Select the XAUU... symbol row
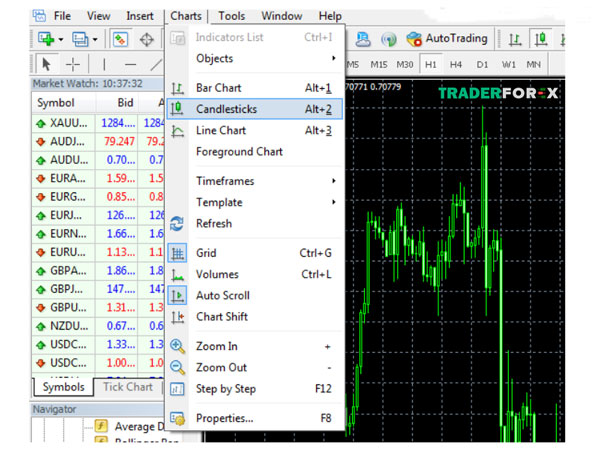The height and width of the screenshot is (450, 600). point(99,123)
